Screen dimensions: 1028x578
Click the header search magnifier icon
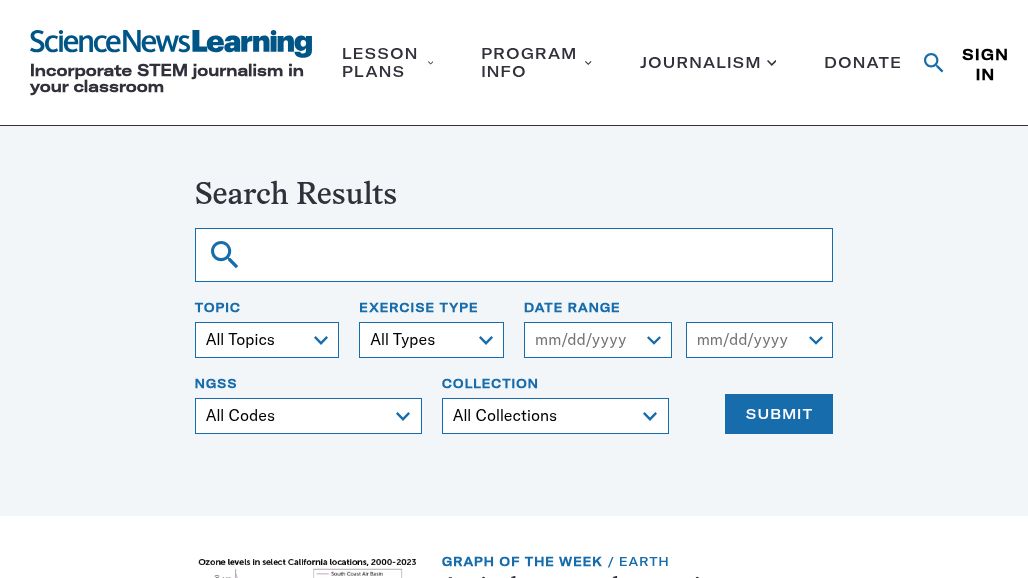point(933,63)
